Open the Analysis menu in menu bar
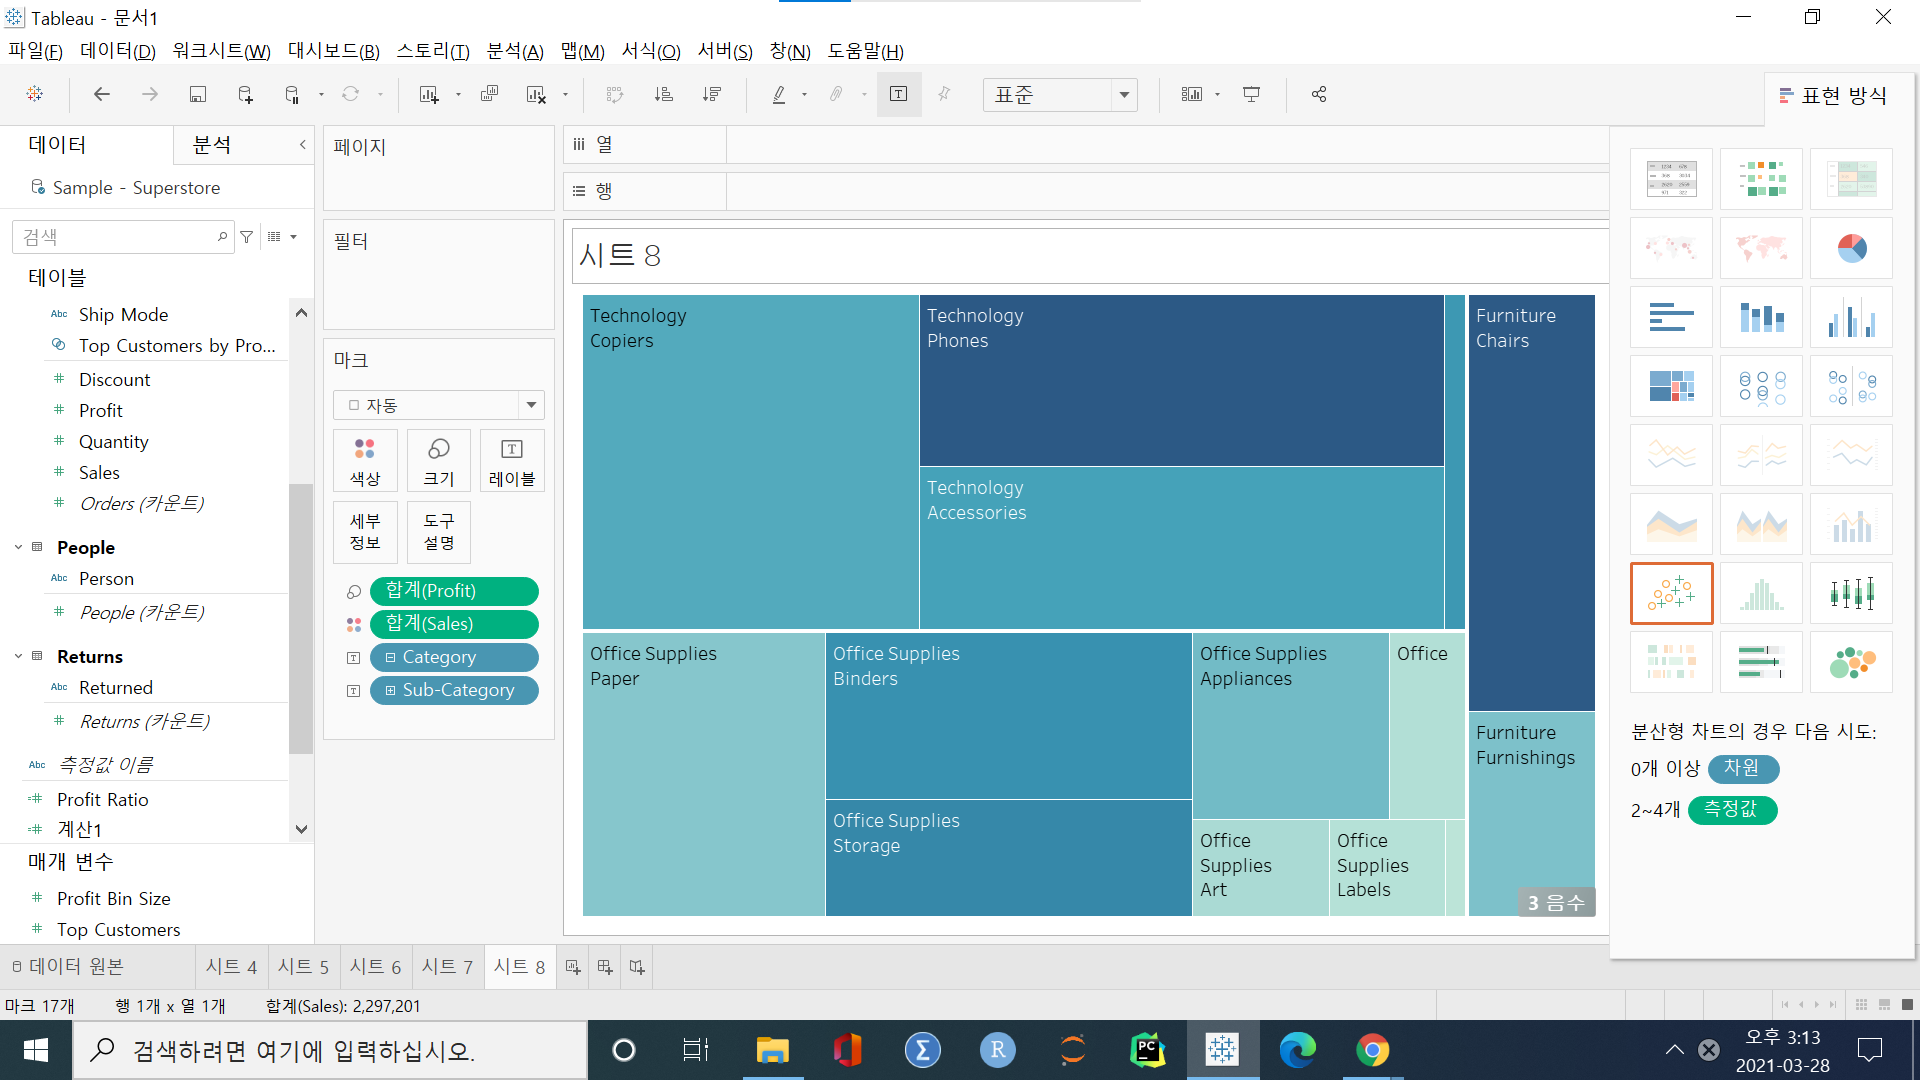This screenshot has width=1920, height=1080. (514, 51)
